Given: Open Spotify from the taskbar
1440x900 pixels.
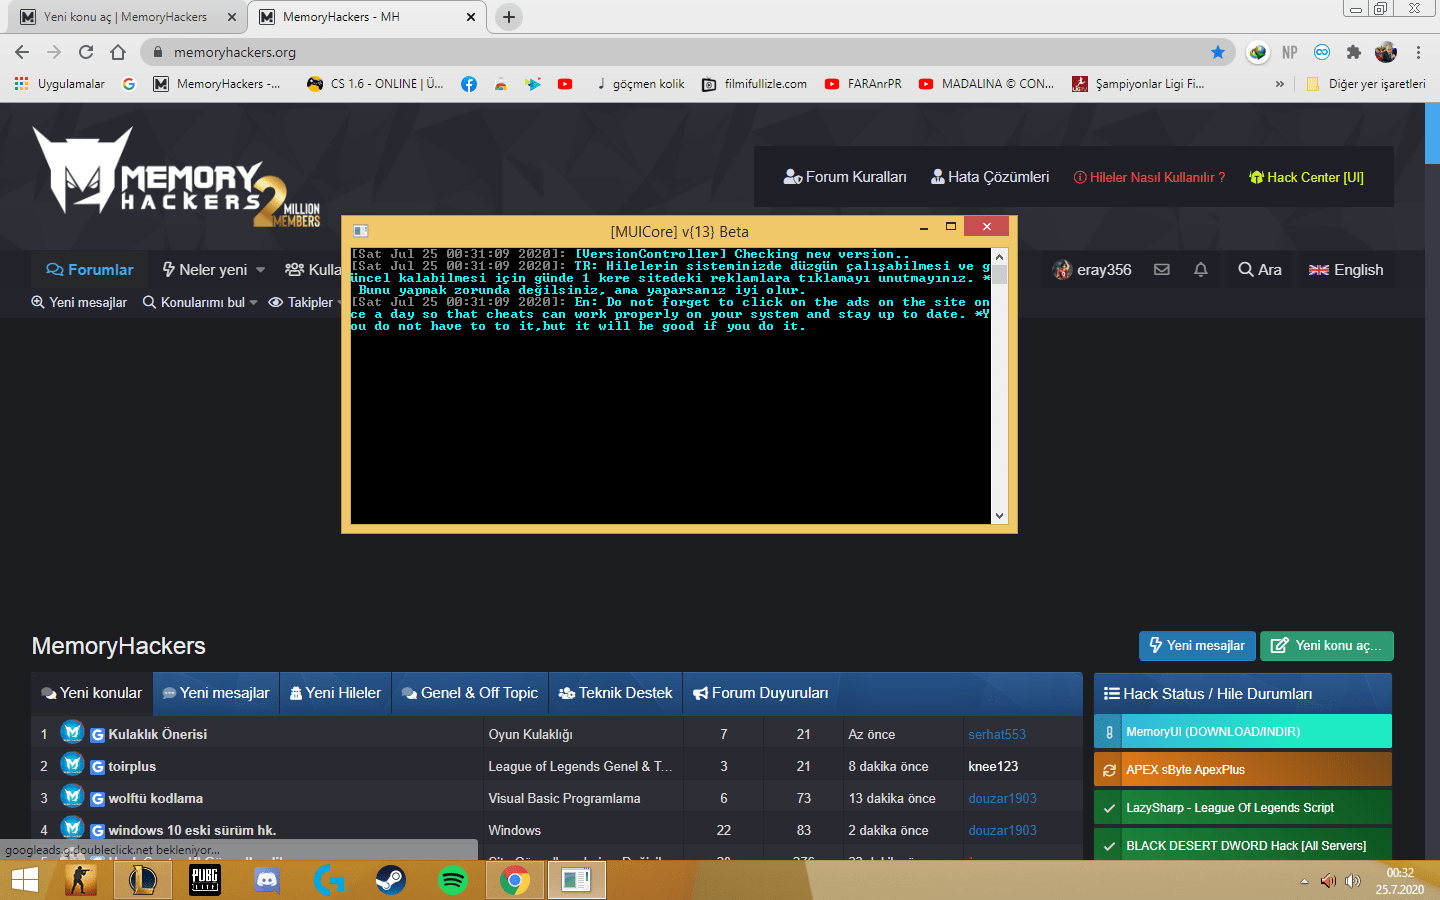Looking at the screenshot, I should [453, 880].
